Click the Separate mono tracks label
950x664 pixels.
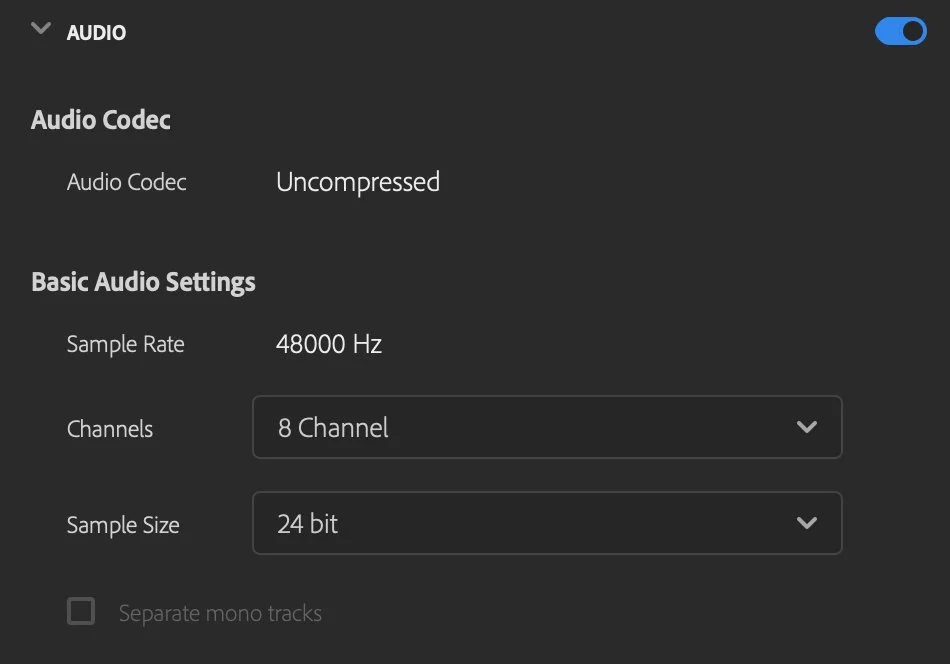[220, 613]
